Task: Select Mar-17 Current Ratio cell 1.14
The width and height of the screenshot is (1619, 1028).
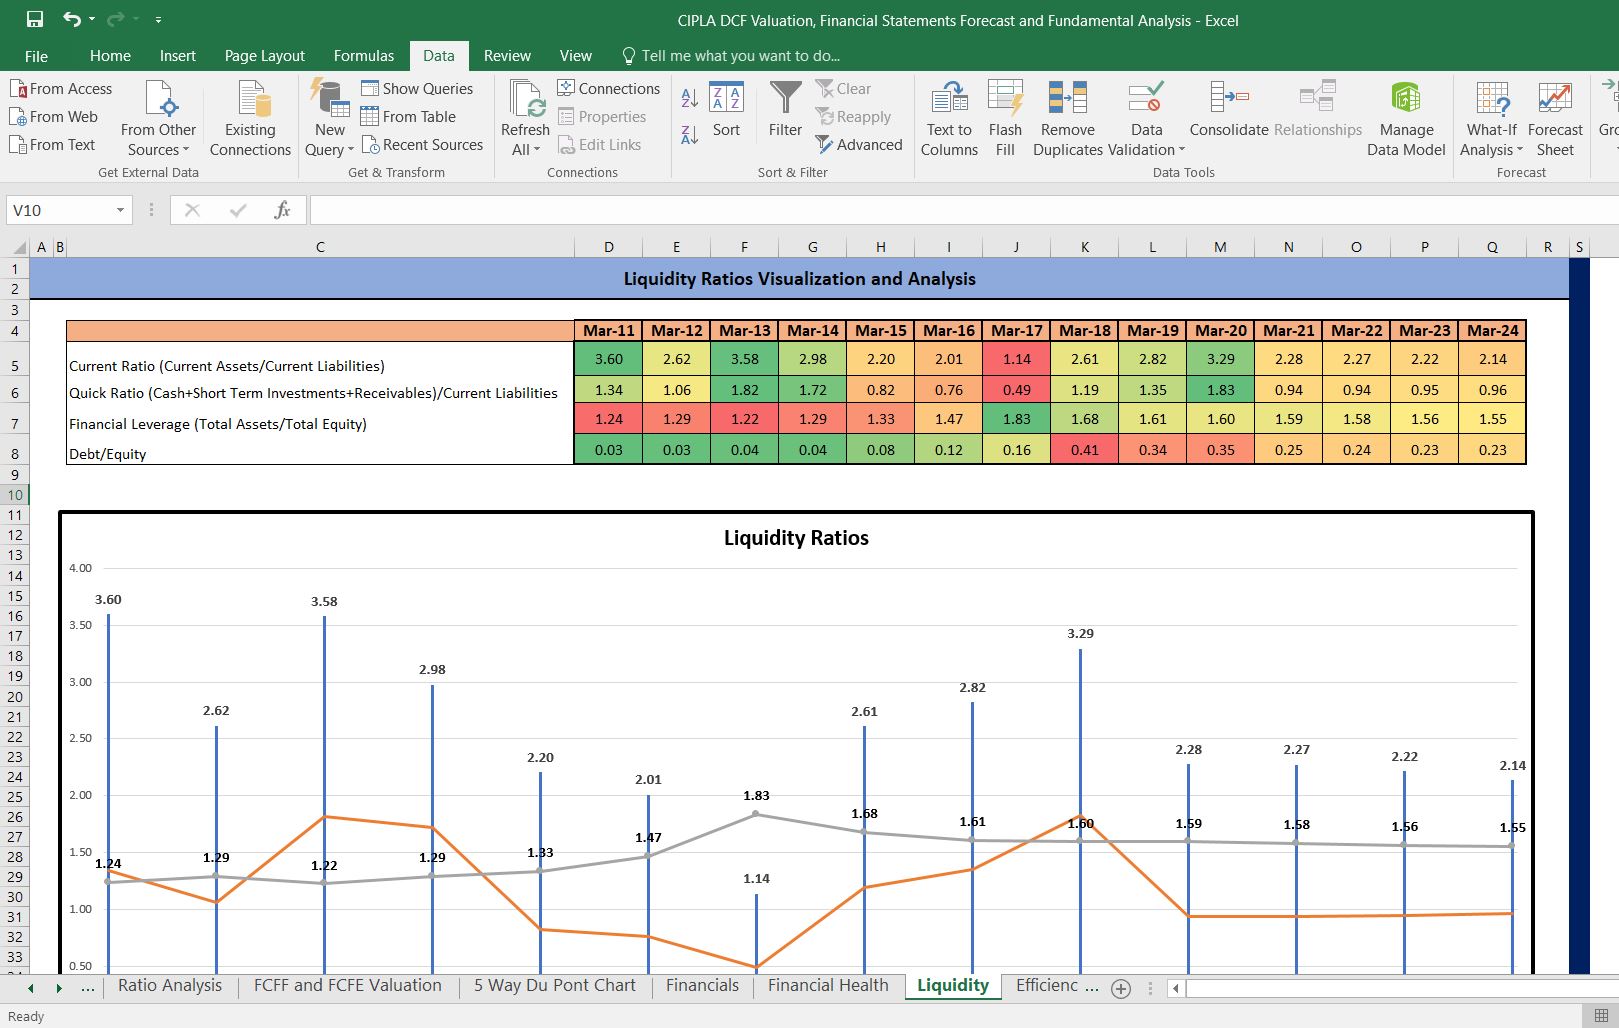Action: tap(1016, 359)
